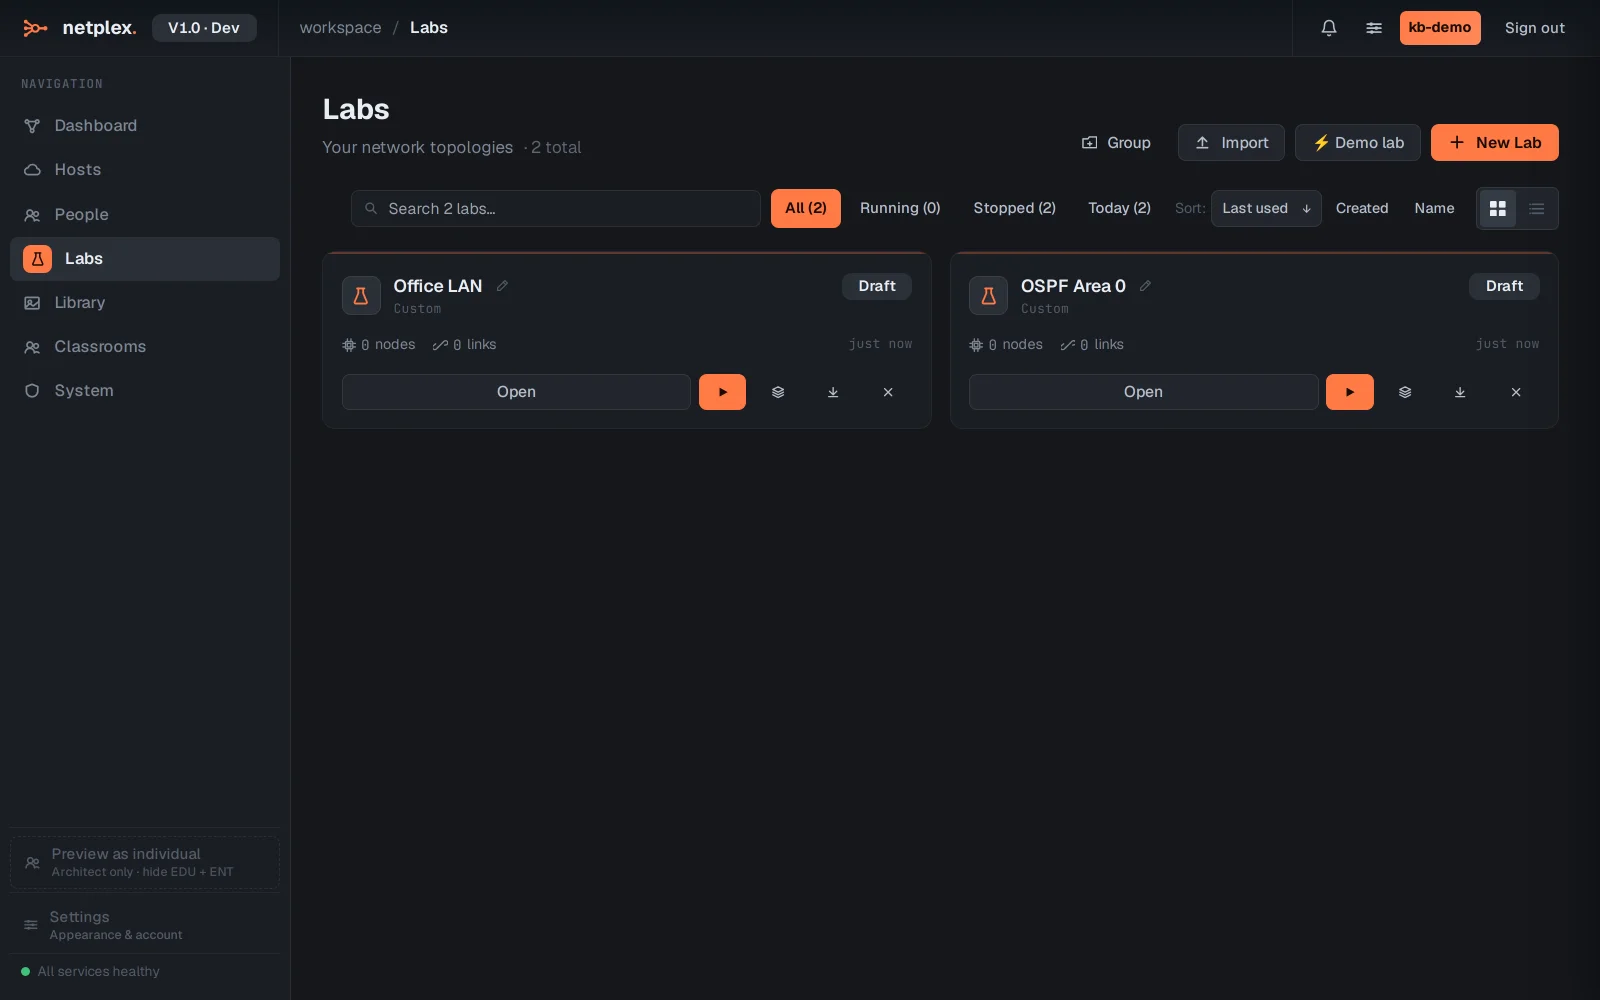The image size is (1600, 1000).
Task: Go to Dashboard in navigation
Action: pos(145,126)
